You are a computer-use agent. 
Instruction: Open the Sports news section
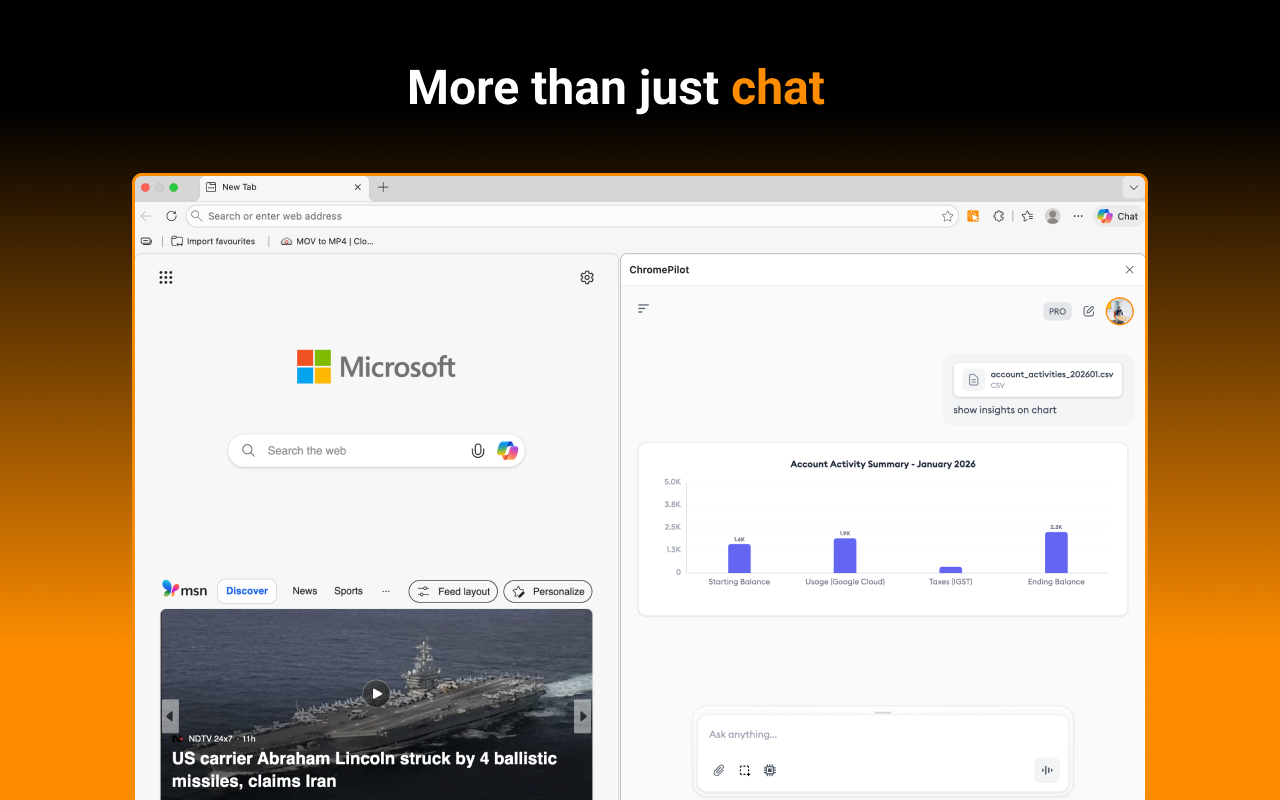tap(348, 590)
